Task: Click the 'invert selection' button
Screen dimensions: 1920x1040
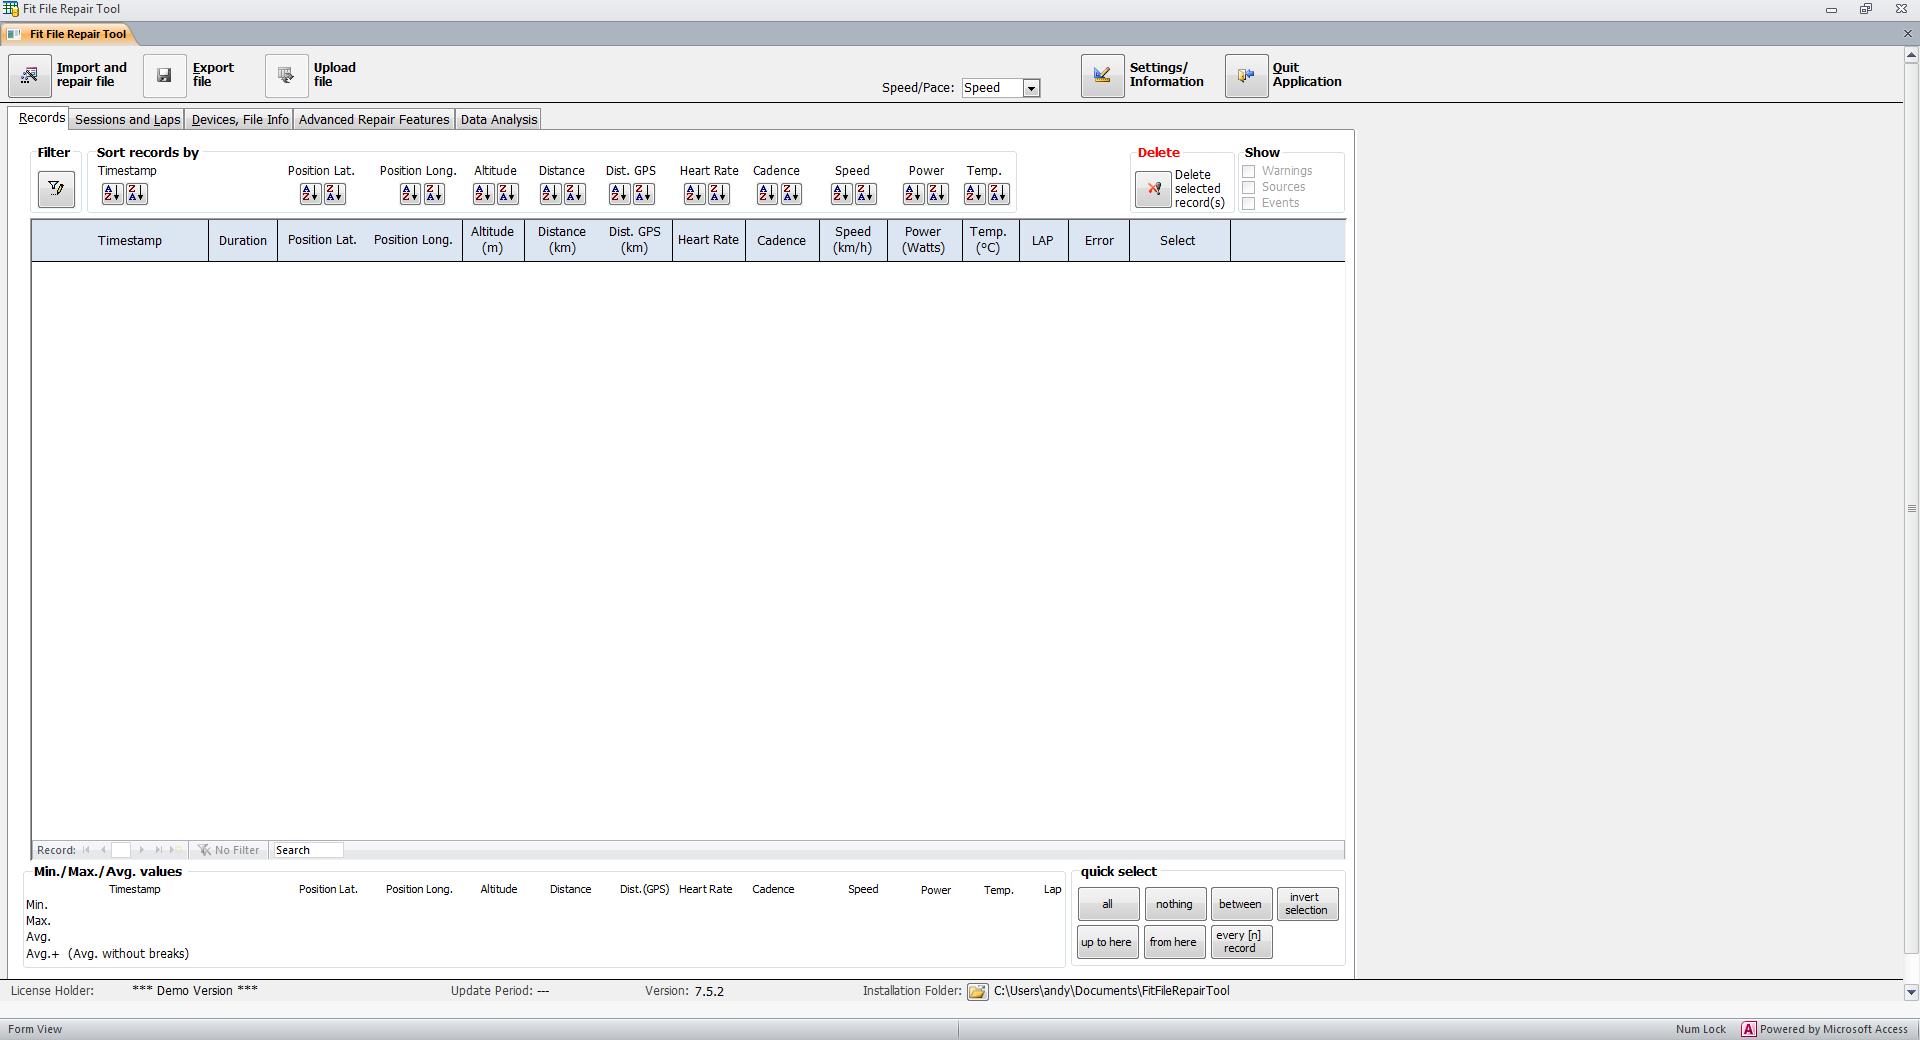Action: (1306, 904)
